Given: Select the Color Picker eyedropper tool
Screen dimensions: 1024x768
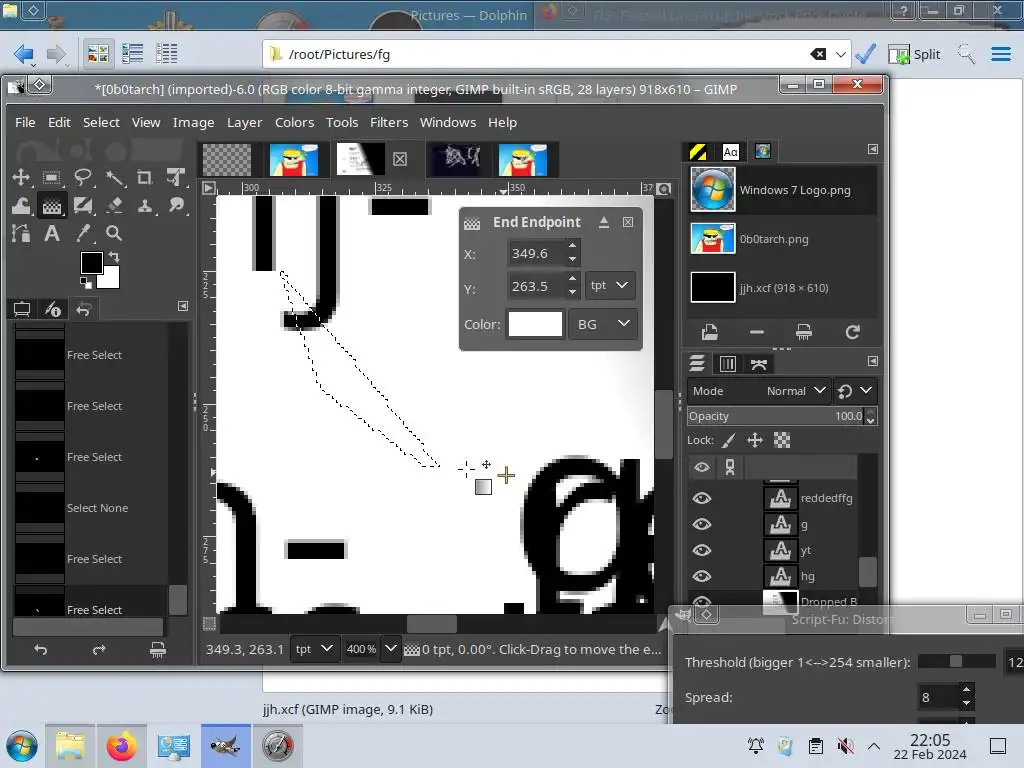Looking at the screenshot, I should coord(83,233).
